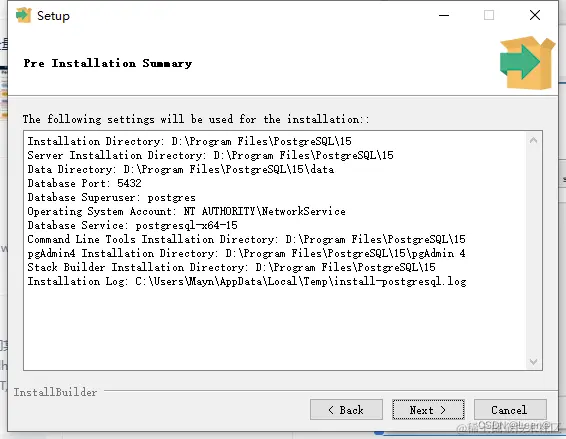This screenshot has height=439, width=566.
Task: Click the Database Superuser postgres line
Action: tap(112, 197)
